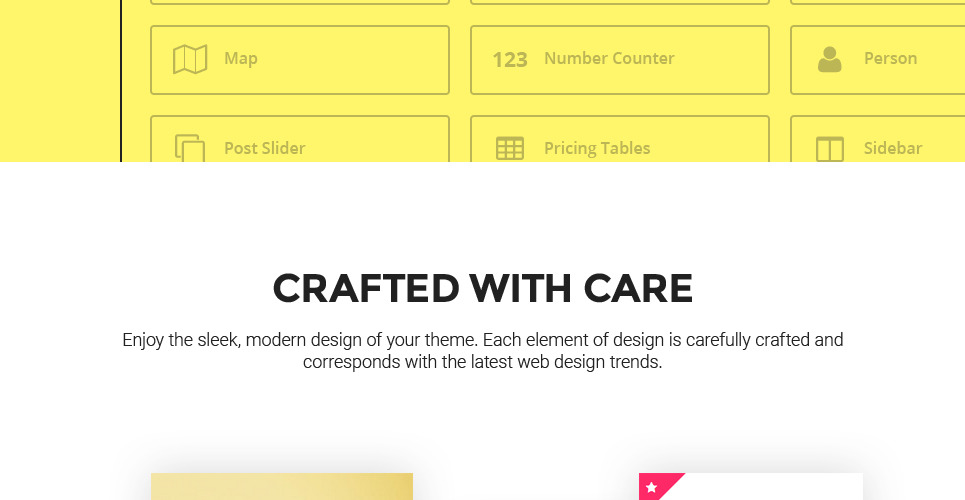The width and height of the screenshot is (965, 500).
Task: Click the cut-off card above Person
Action: tap(878, 2)
